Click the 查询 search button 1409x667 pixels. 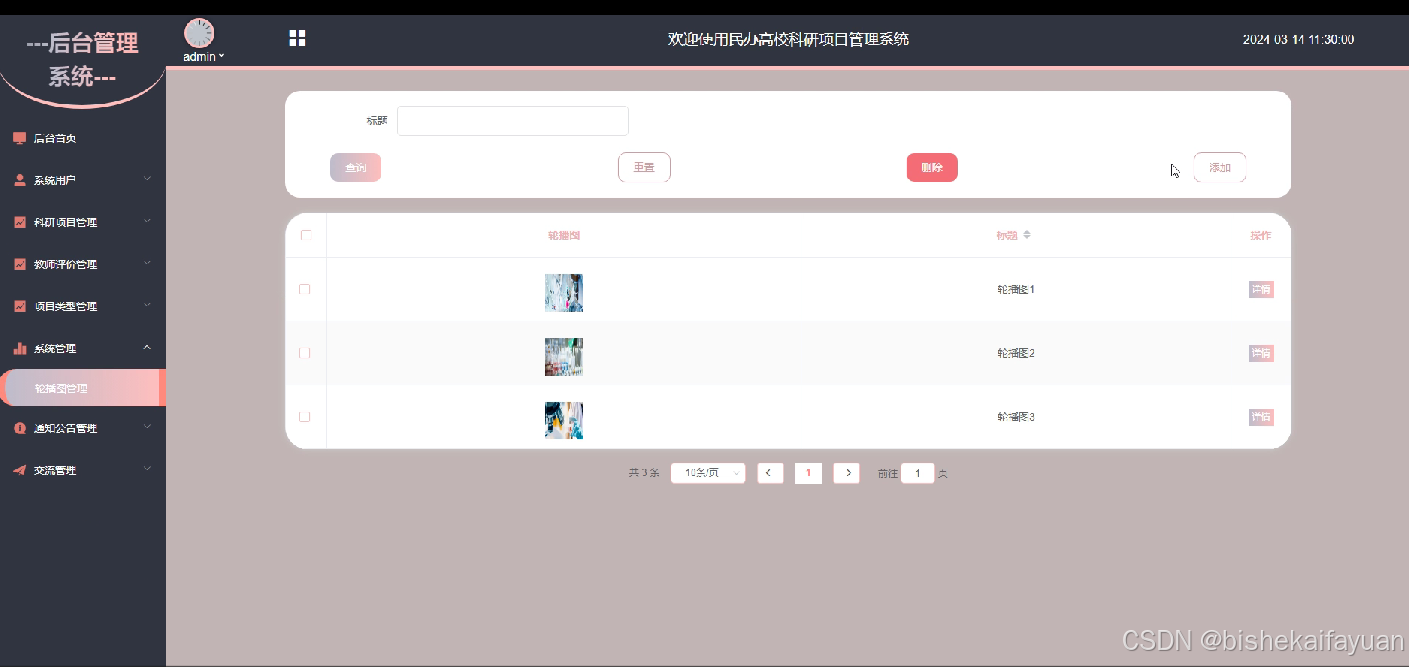[356, 168]
